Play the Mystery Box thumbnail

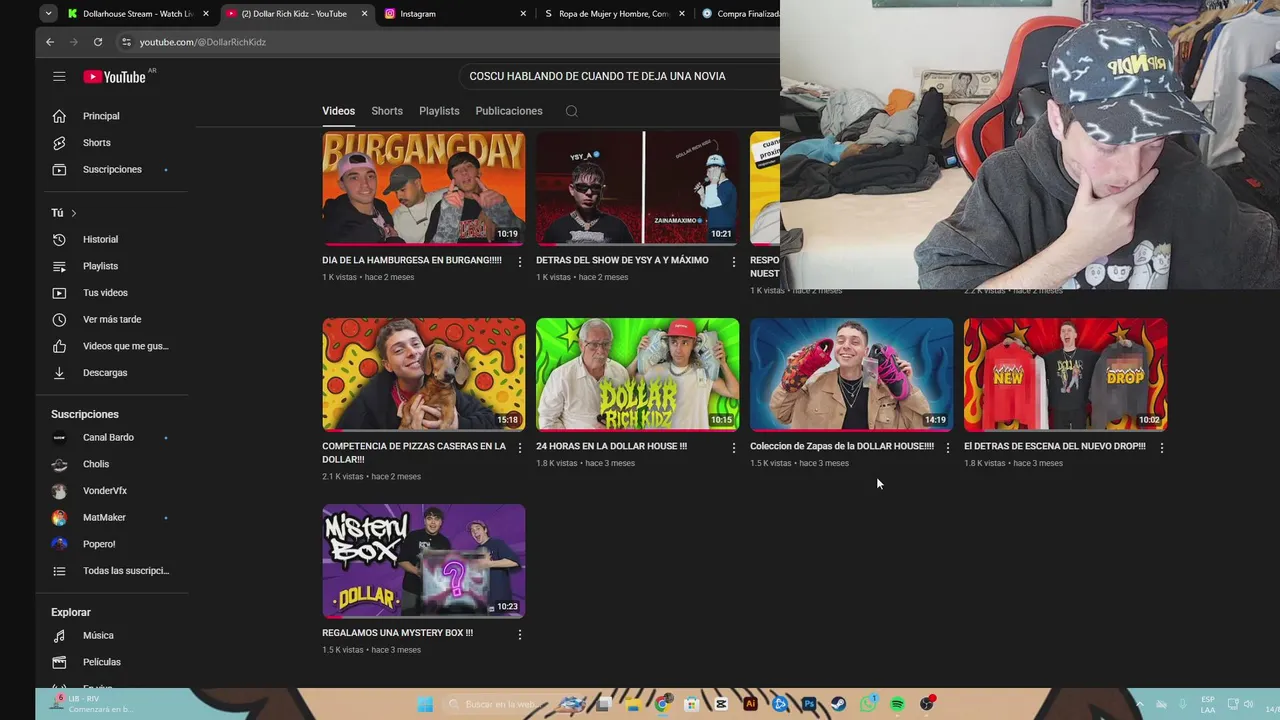click(x=423, y=561)
